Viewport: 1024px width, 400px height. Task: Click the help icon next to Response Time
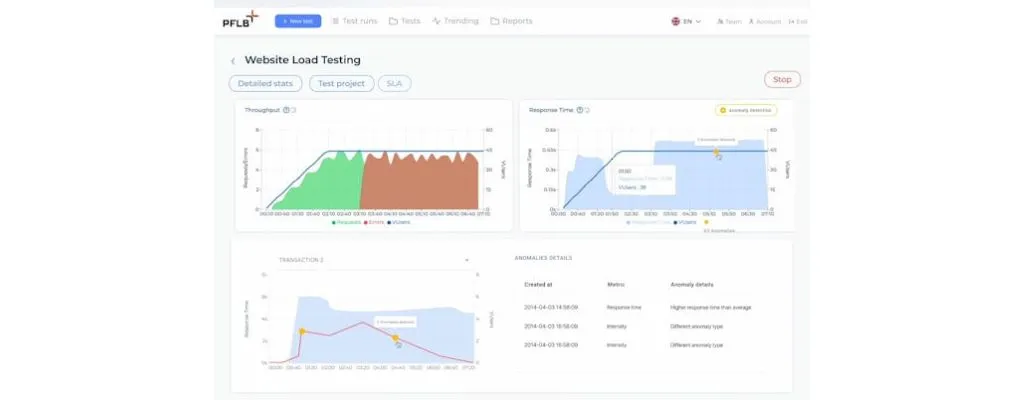[x=580, y=110]
